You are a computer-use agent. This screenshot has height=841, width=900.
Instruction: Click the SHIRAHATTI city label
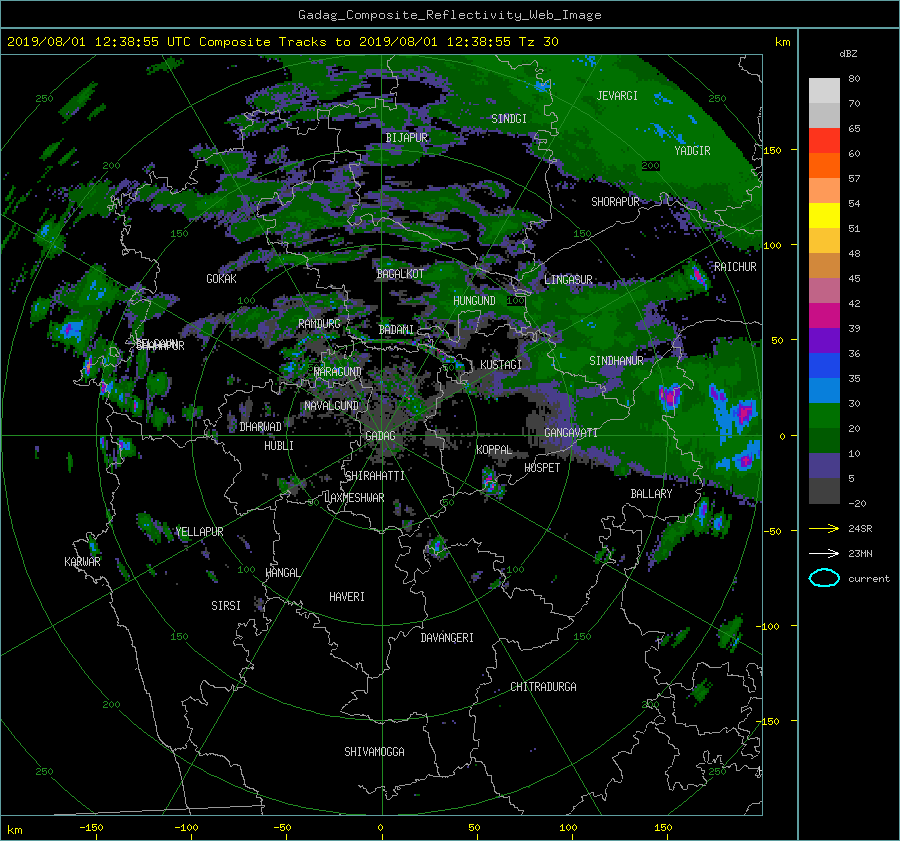click(x=375, y=476)
